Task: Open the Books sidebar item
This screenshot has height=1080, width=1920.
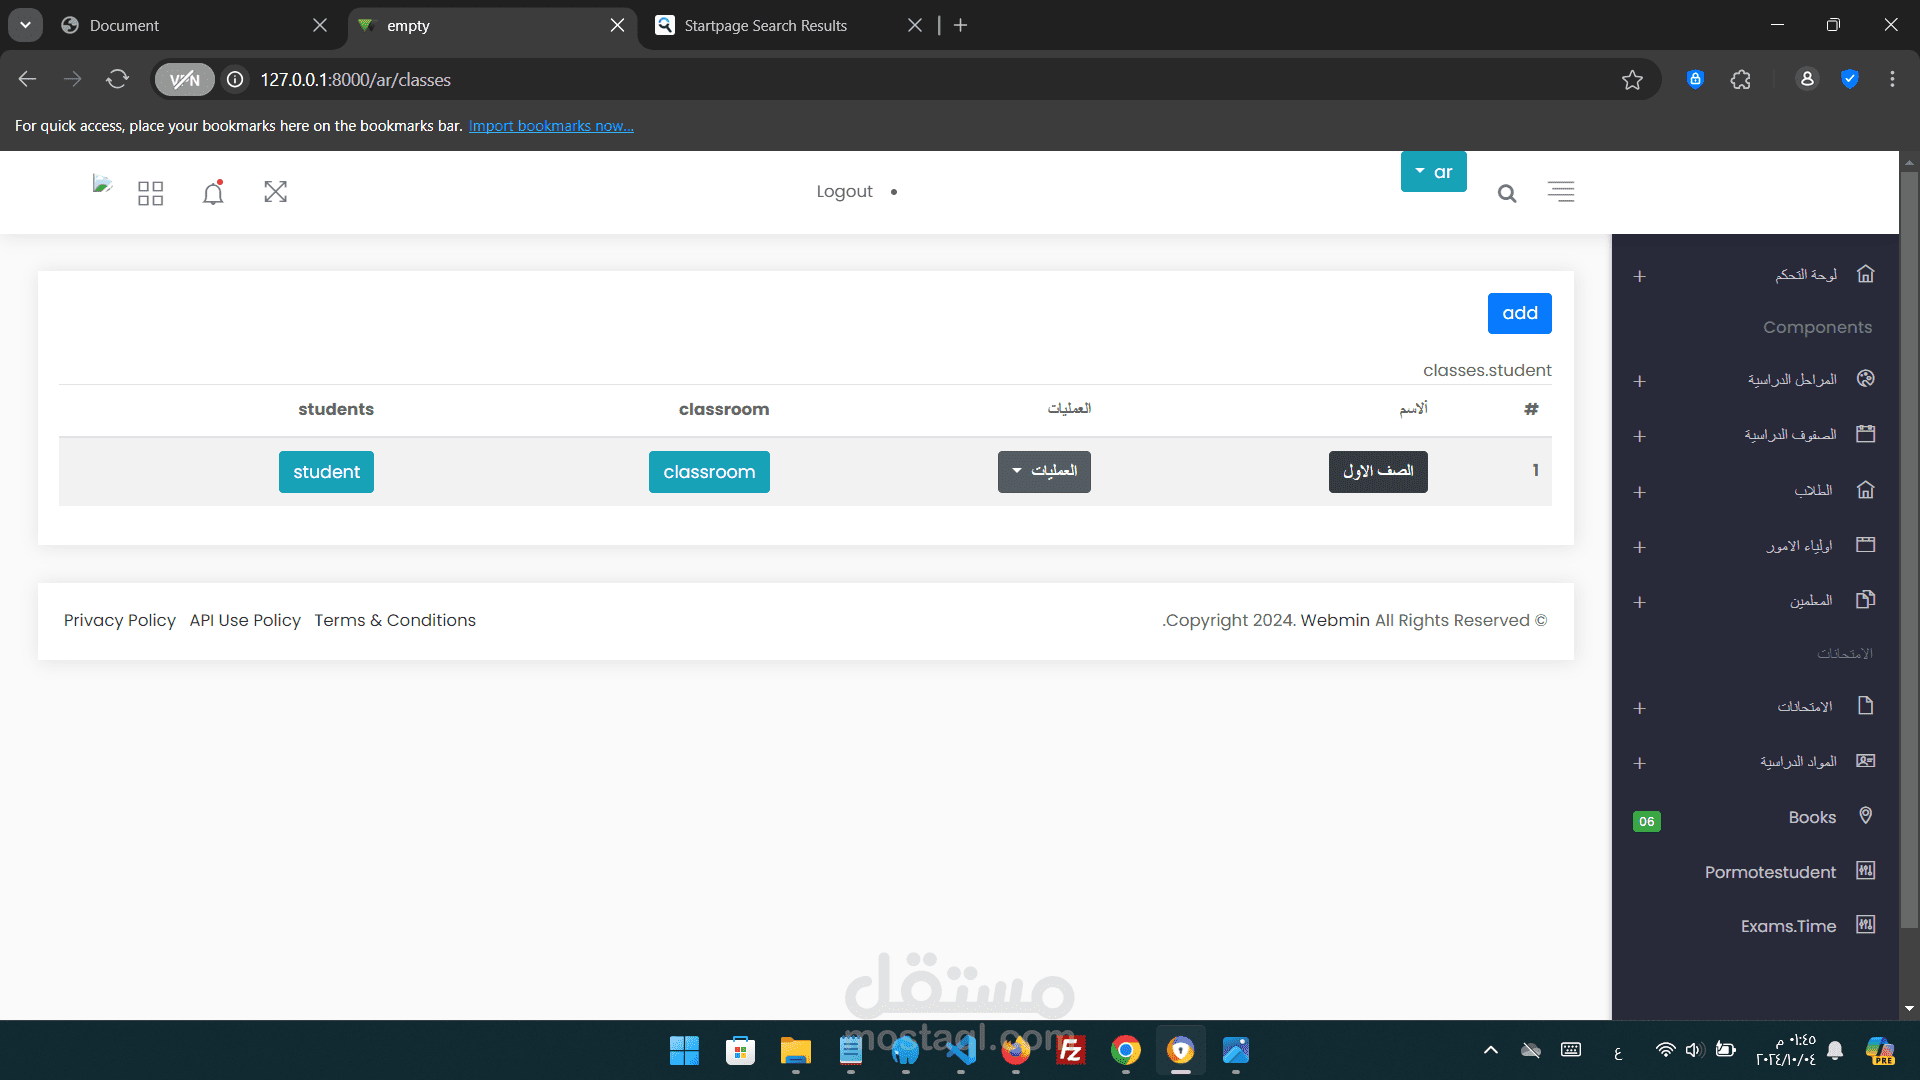Action: point(1812,818)
